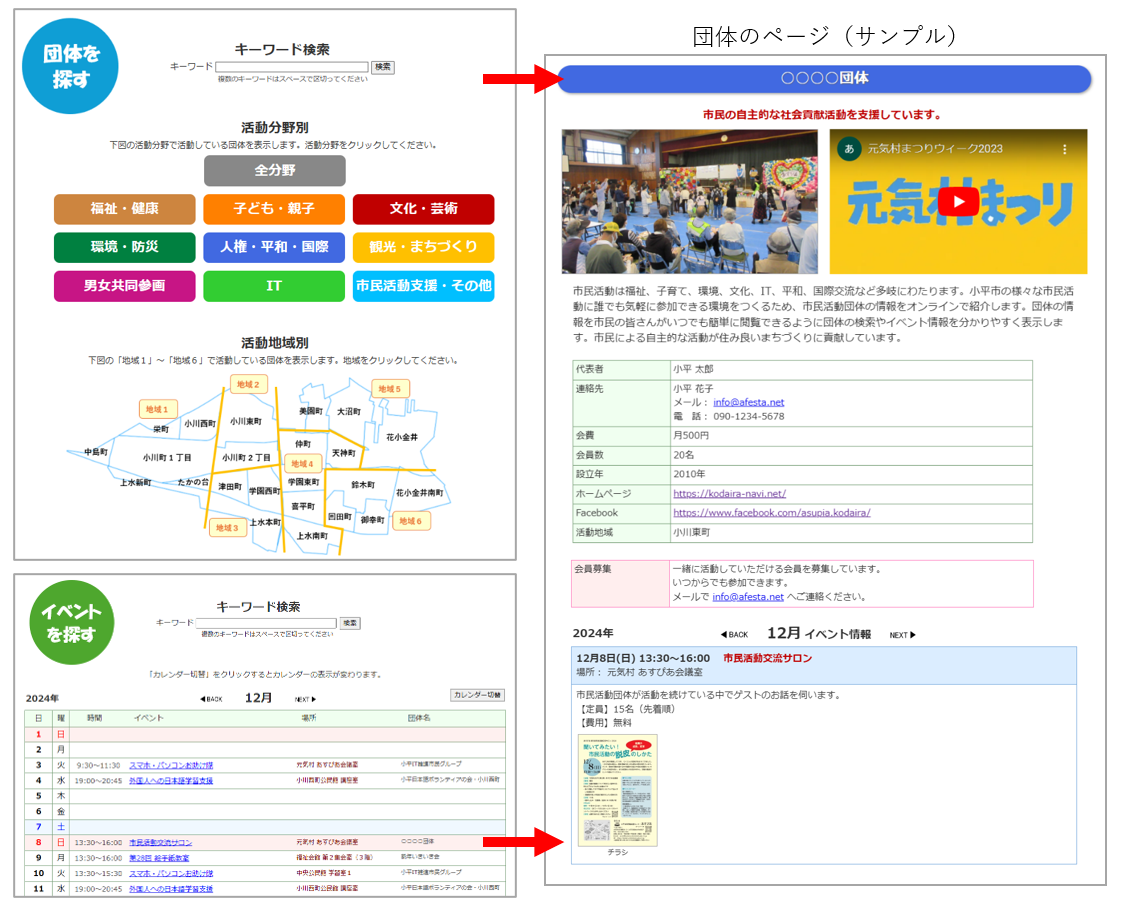Open 市民活動交流サロン event link in calendar

pyautogui.click(x=160, y=842)
